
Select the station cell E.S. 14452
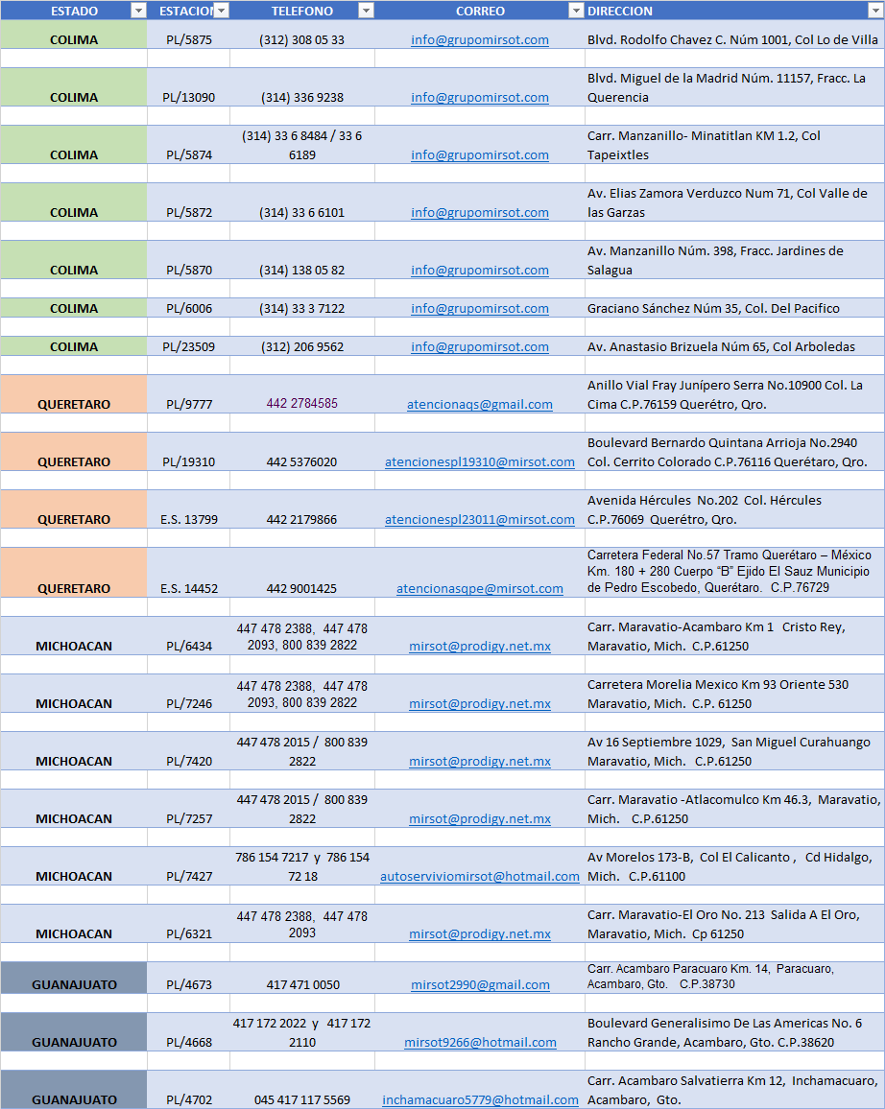click(188, 589)
